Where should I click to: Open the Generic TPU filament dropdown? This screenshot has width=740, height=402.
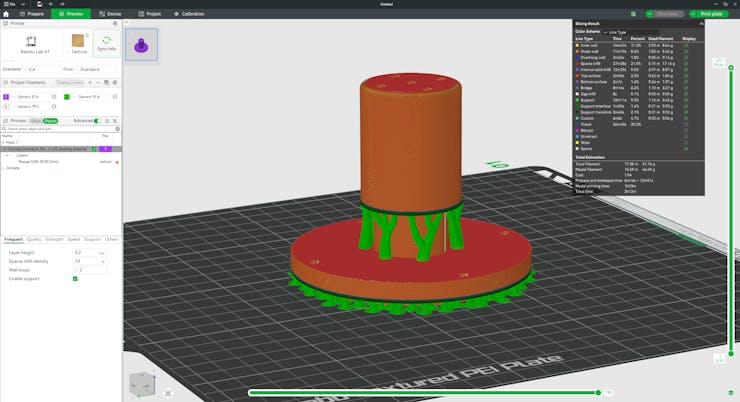31,107
